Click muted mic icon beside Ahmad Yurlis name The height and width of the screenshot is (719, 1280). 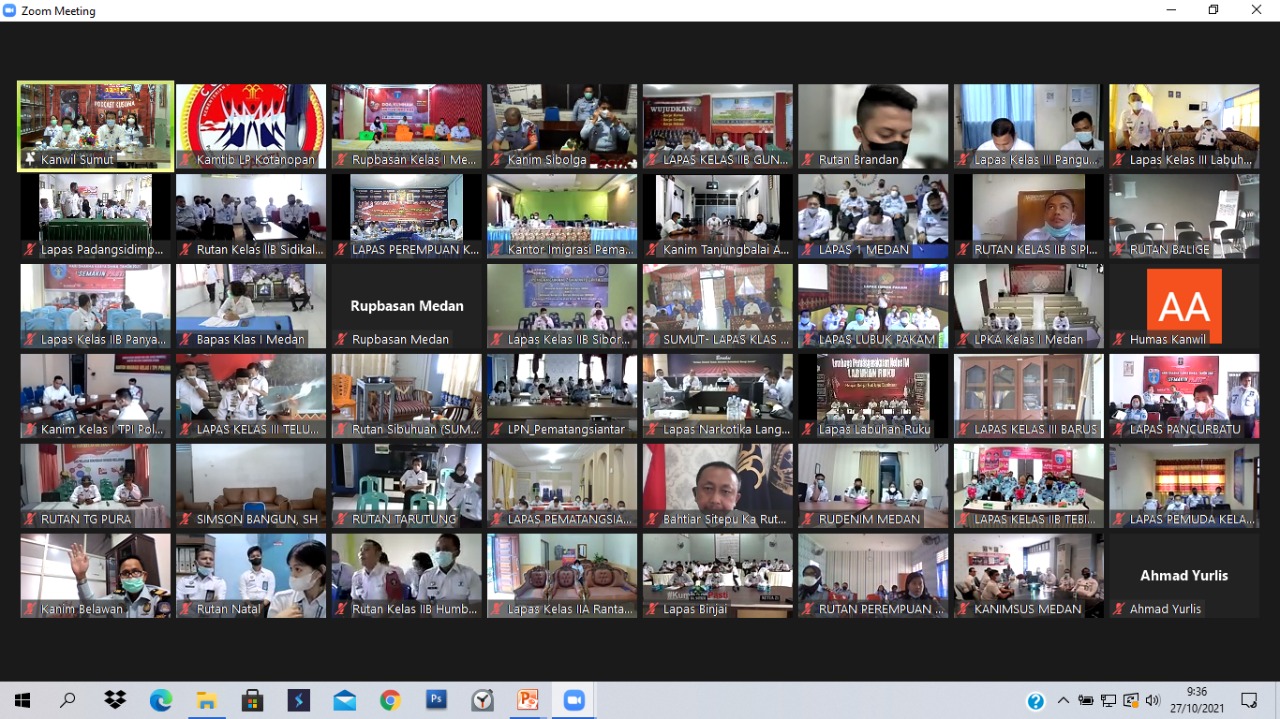(1119, 609)
